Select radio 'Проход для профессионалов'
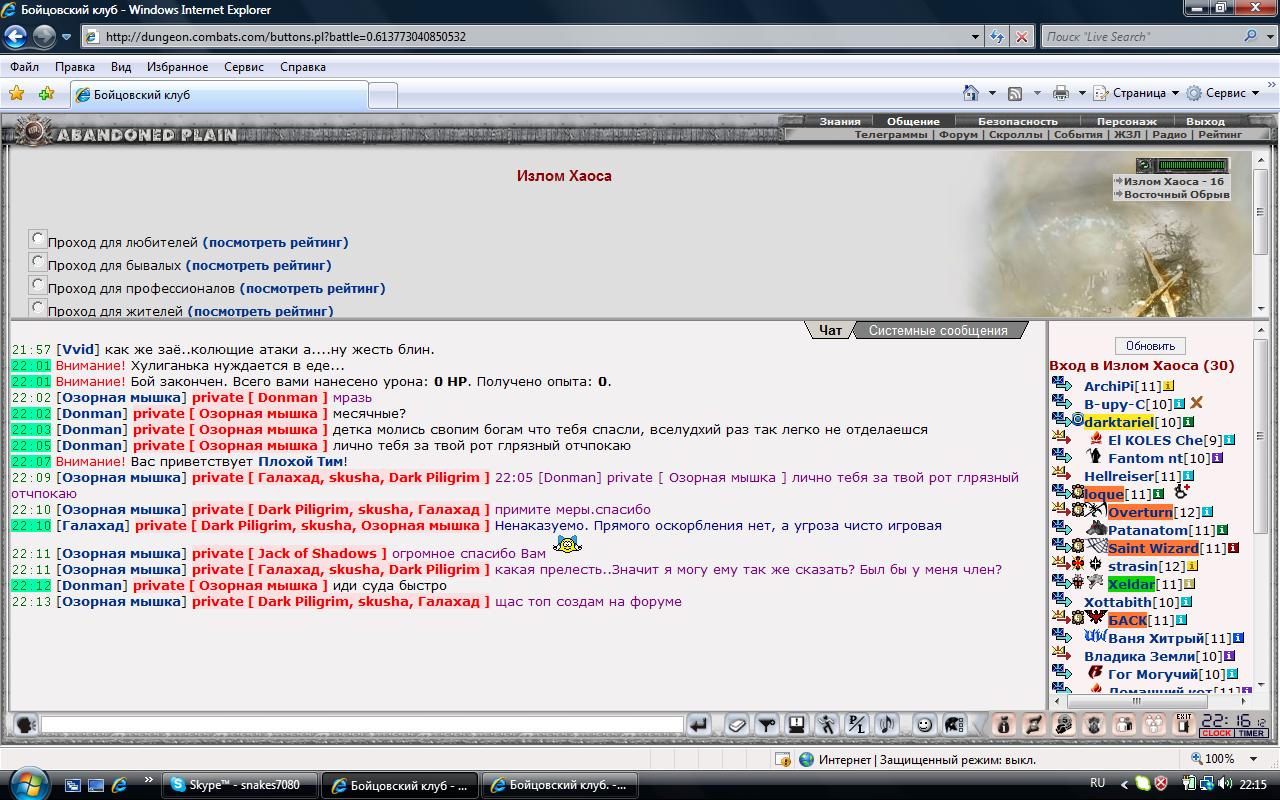1280x800 pixels. point(38,285)
